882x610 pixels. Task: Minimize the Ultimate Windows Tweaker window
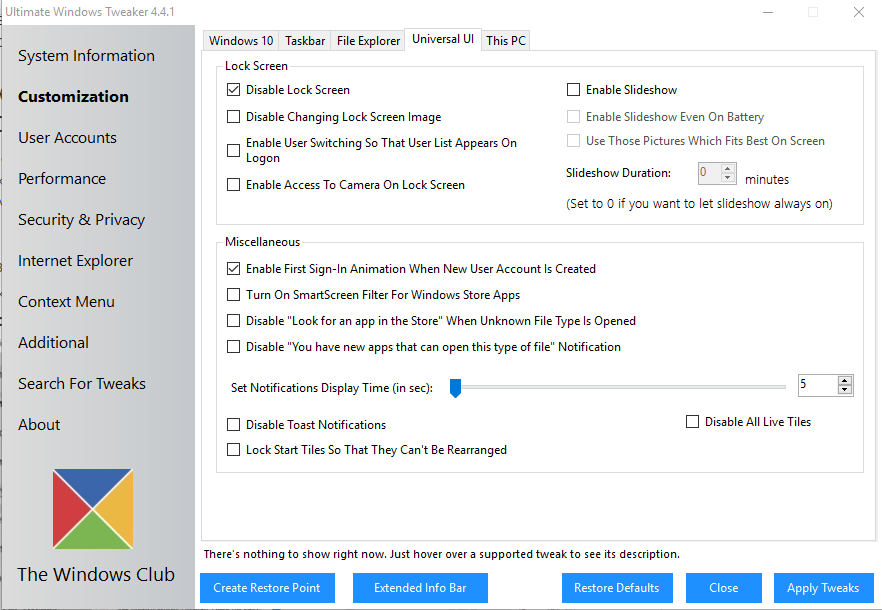coord(768,12)
